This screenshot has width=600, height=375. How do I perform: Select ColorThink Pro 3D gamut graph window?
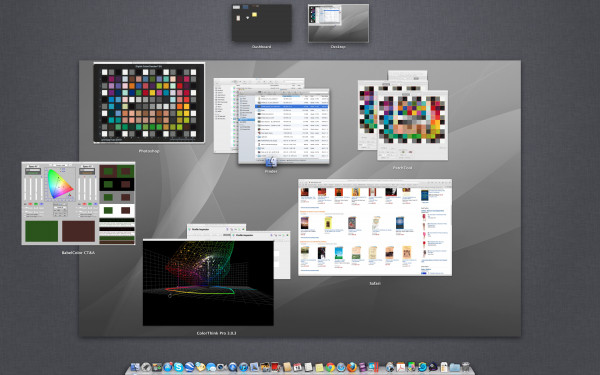pyautogui.click(x=208, y=282)
